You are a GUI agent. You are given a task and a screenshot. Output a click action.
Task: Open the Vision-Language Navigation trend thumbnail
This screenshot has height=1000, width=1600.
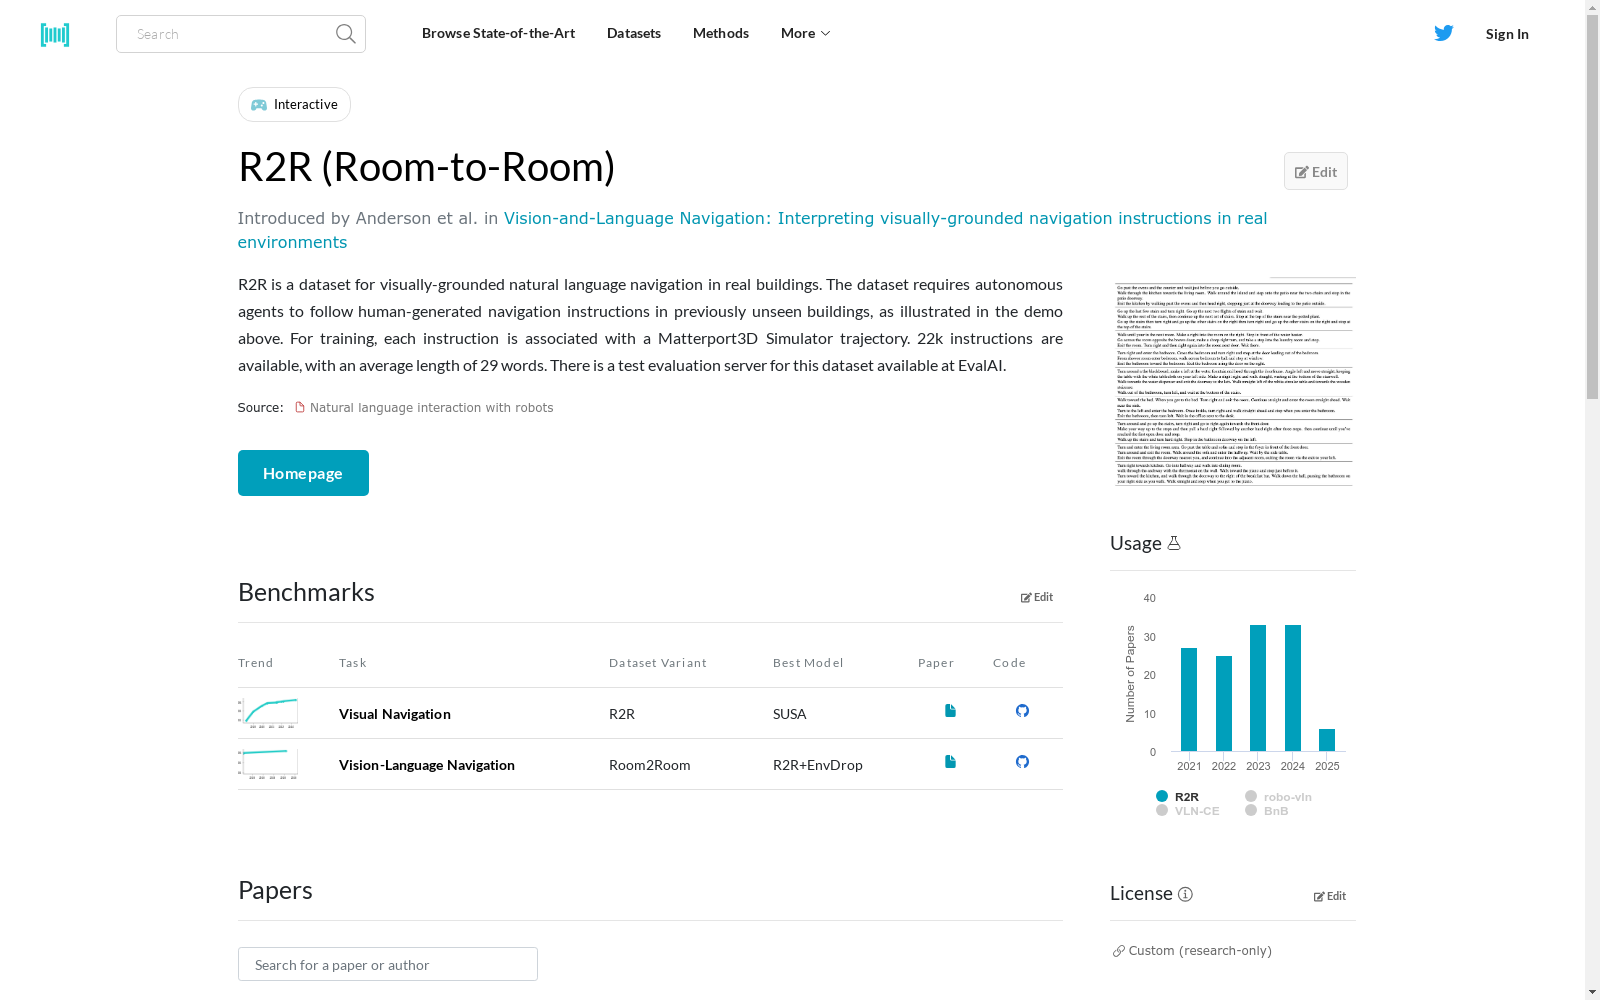point(268,764)
